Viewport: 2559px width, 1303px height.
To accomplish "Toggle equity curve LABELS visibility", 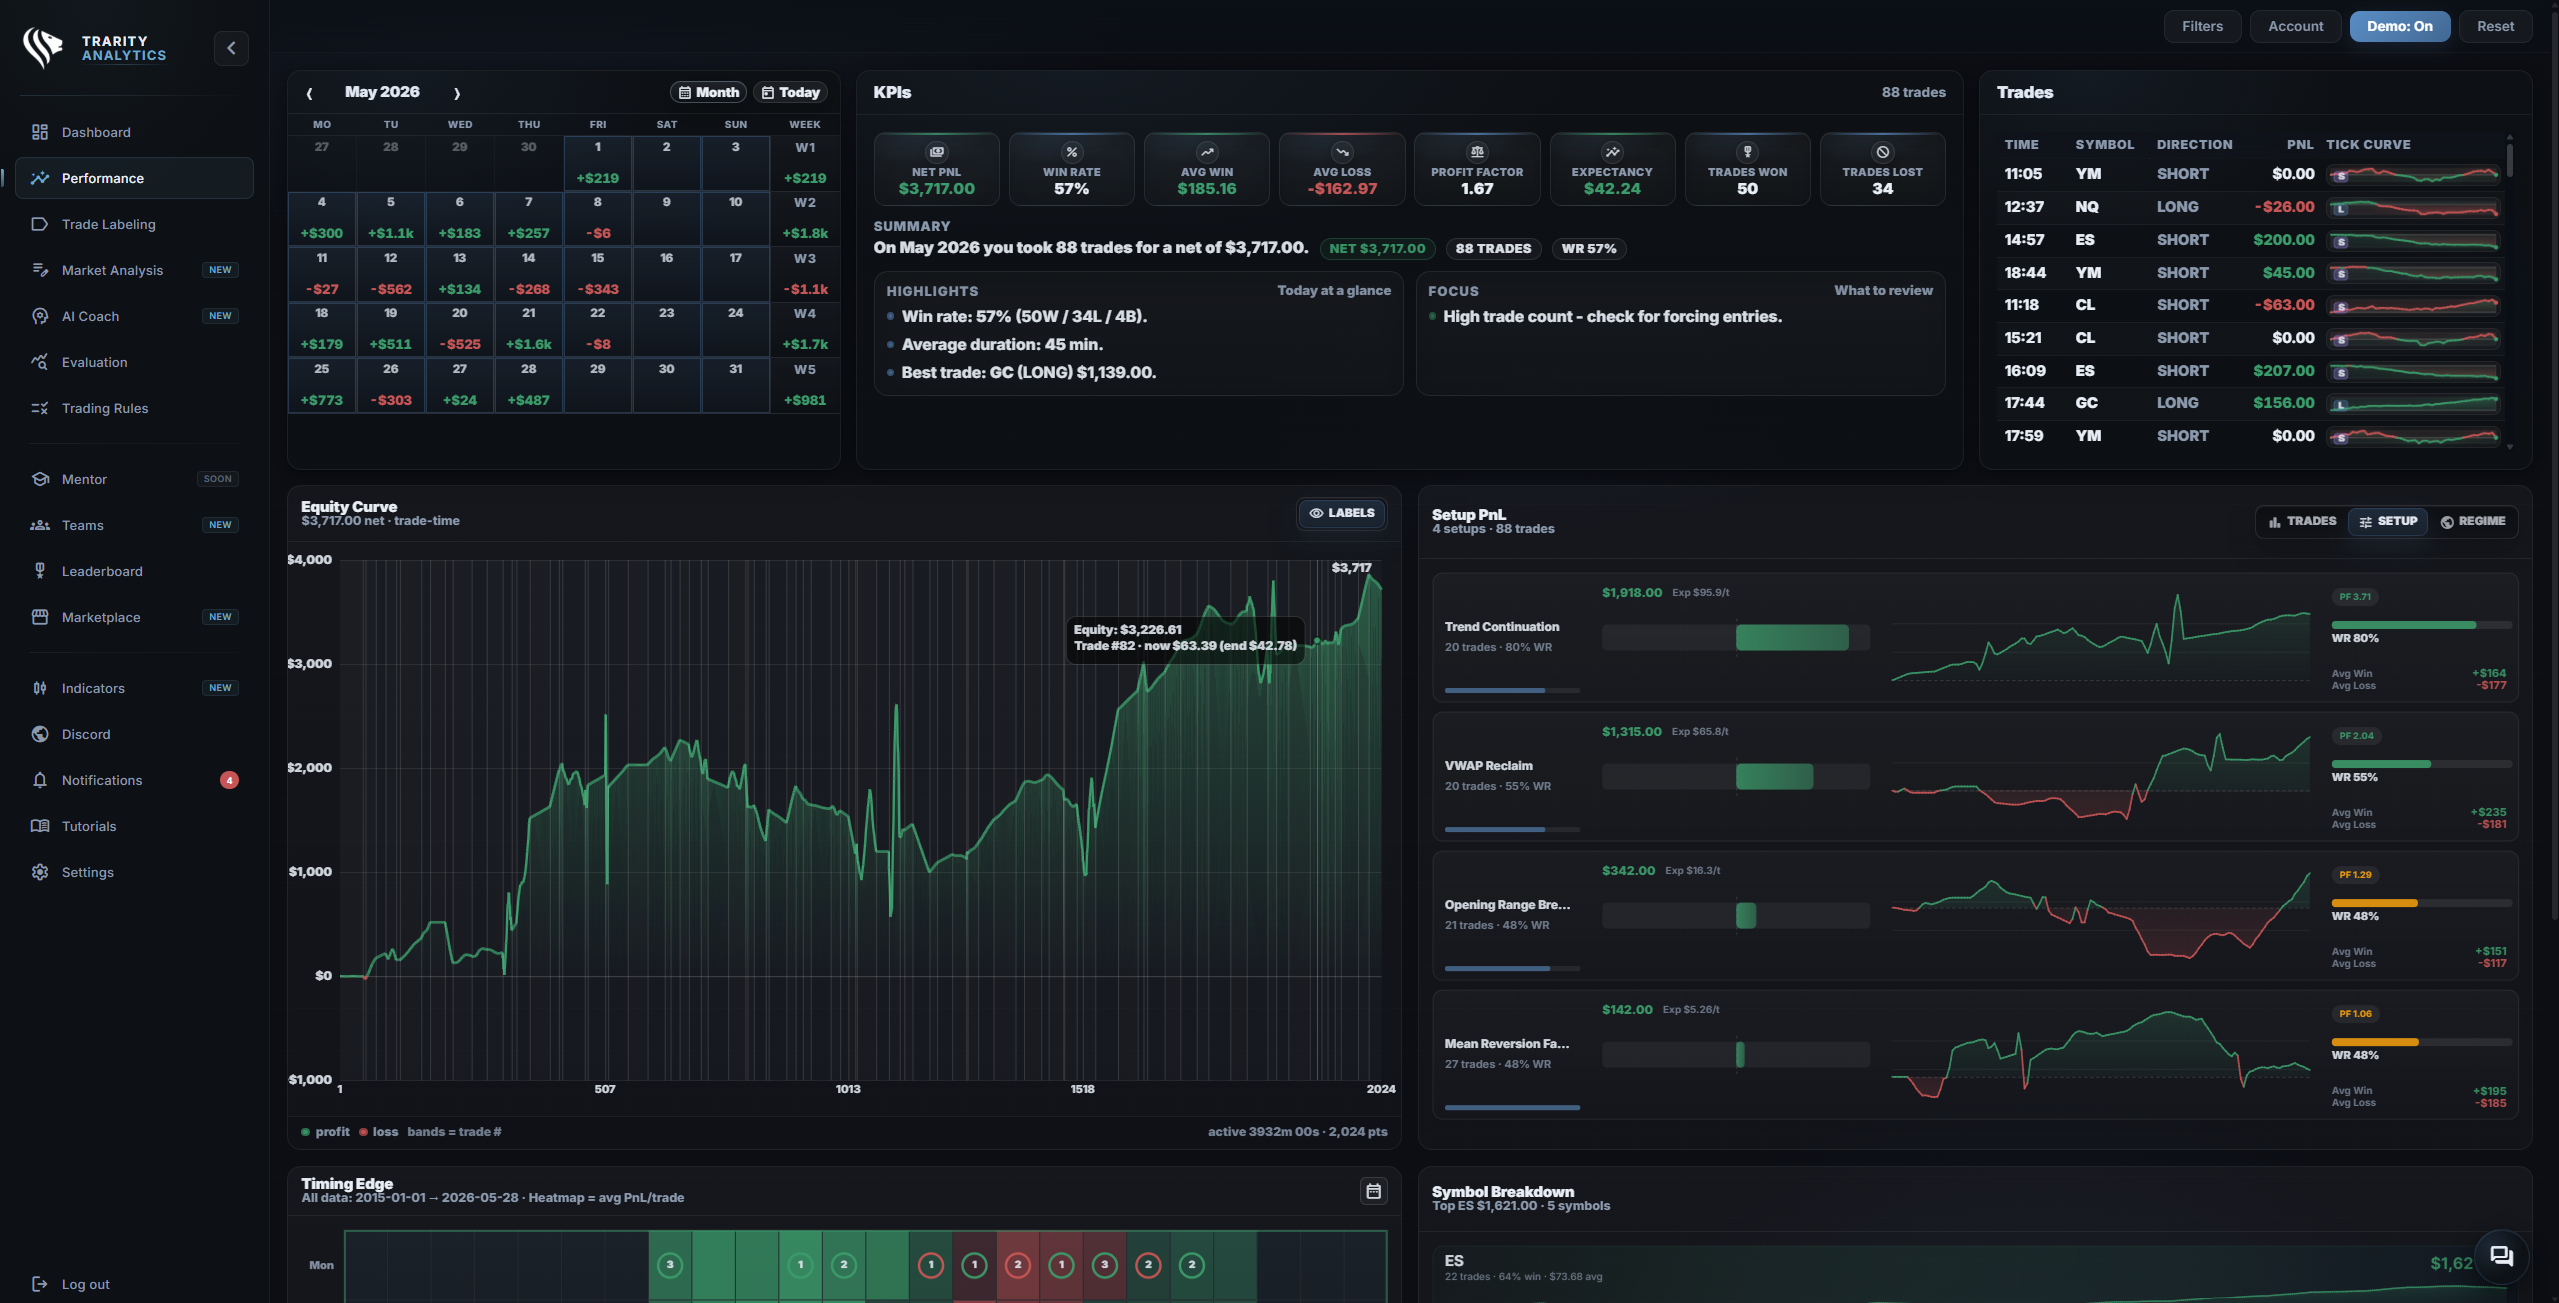I will coord(1342,513).
